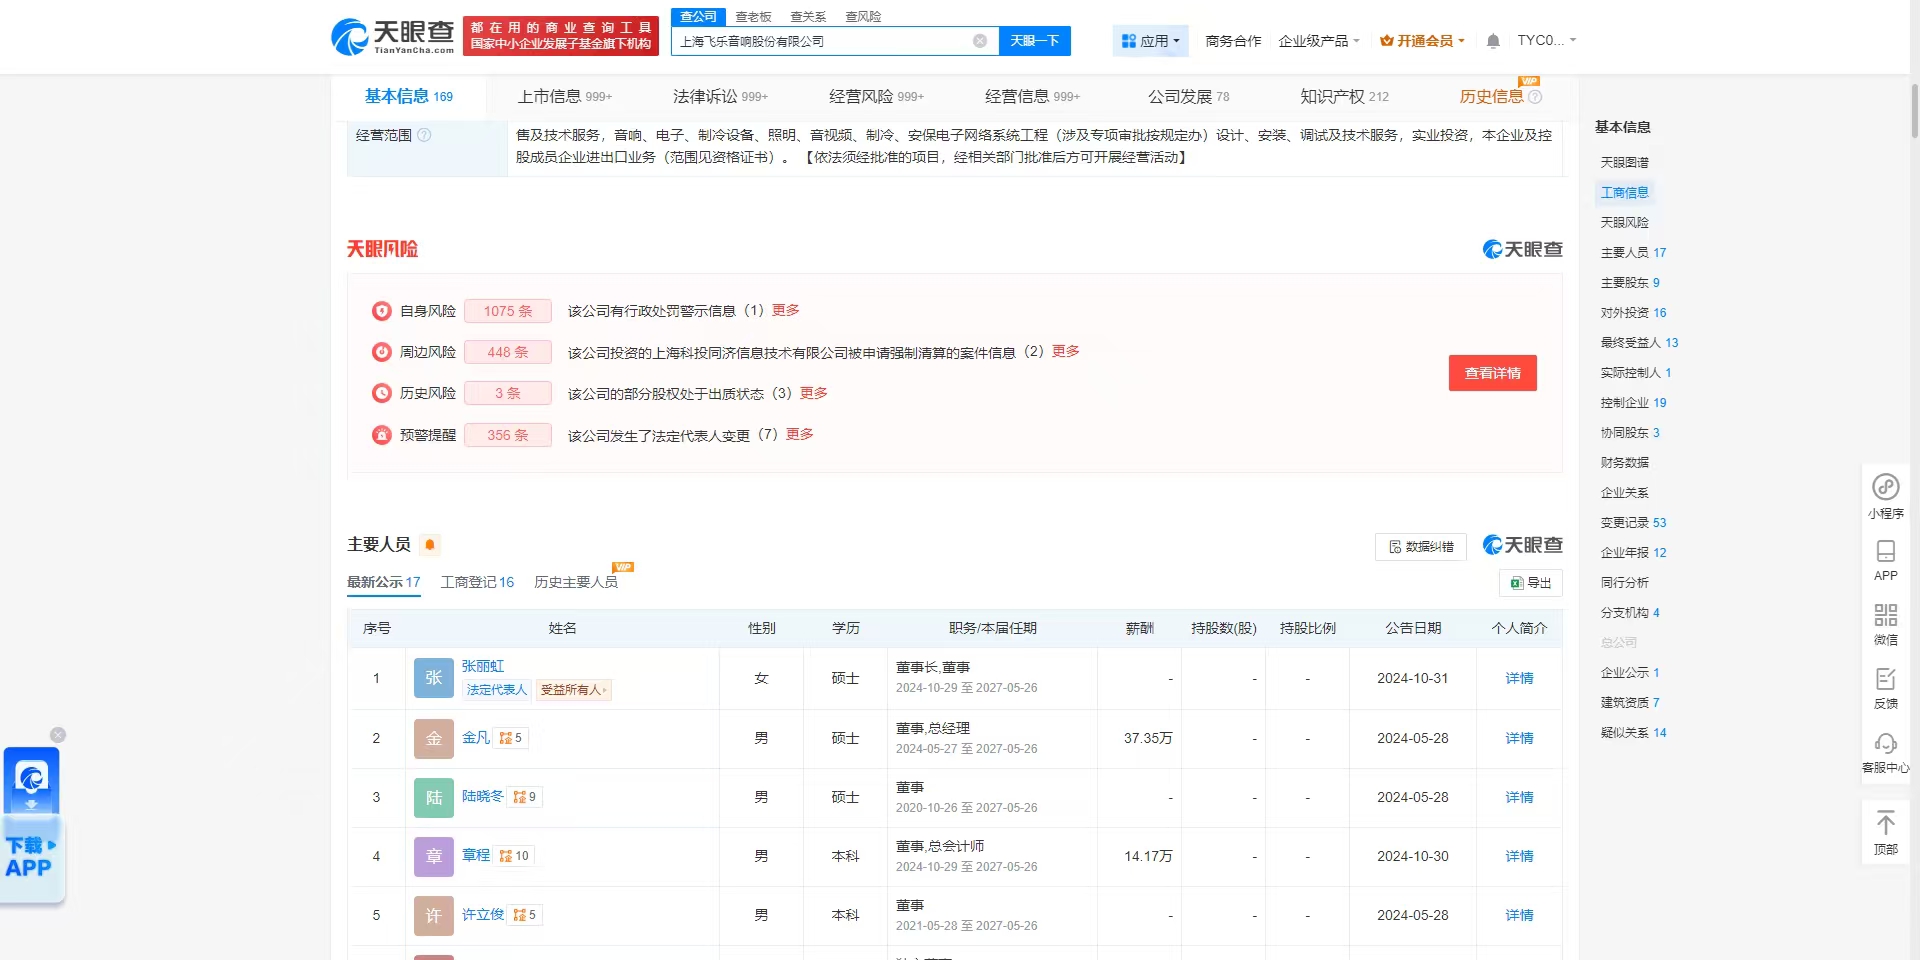The width and height of the screenshot is (1920, 960).
Task: Switch to the 公司发展 tab
Action: point(1188,97)
